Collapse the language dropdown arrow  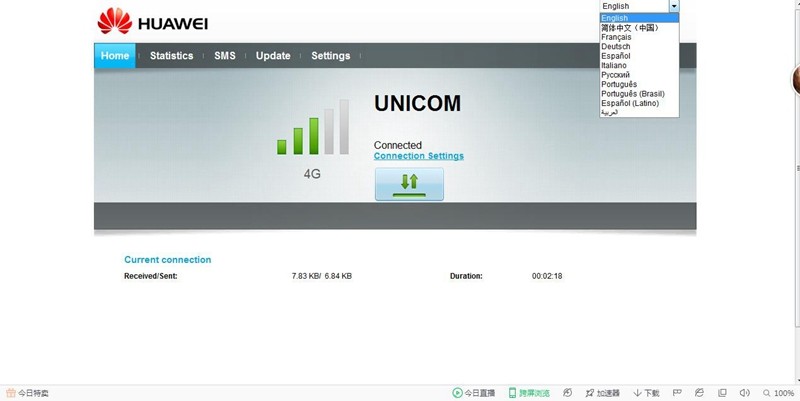674,6
